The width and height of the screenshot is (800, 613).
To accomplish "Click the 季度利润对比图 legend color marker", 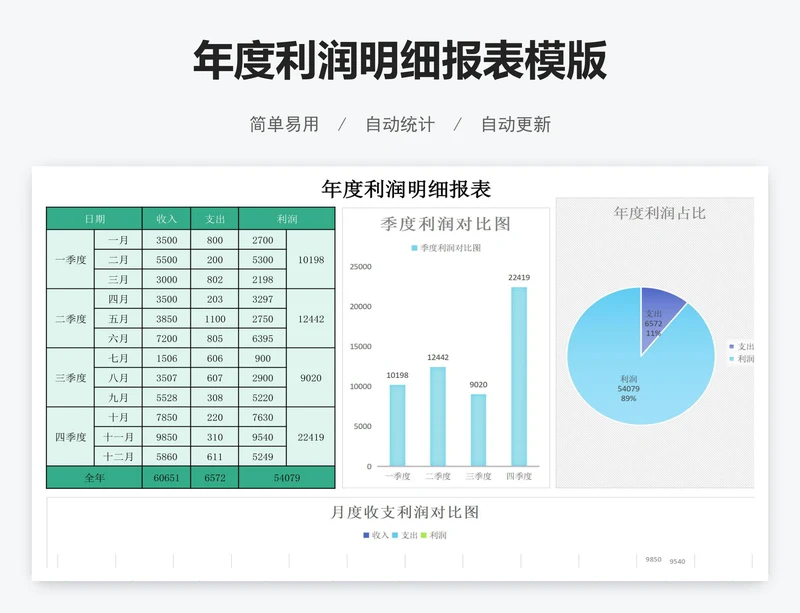I will tap(414, 248).
